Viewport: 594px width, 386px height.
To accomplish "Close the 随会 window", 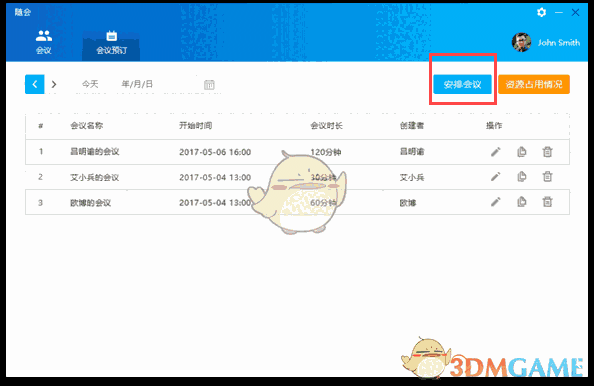I will (x=575, y=13).
